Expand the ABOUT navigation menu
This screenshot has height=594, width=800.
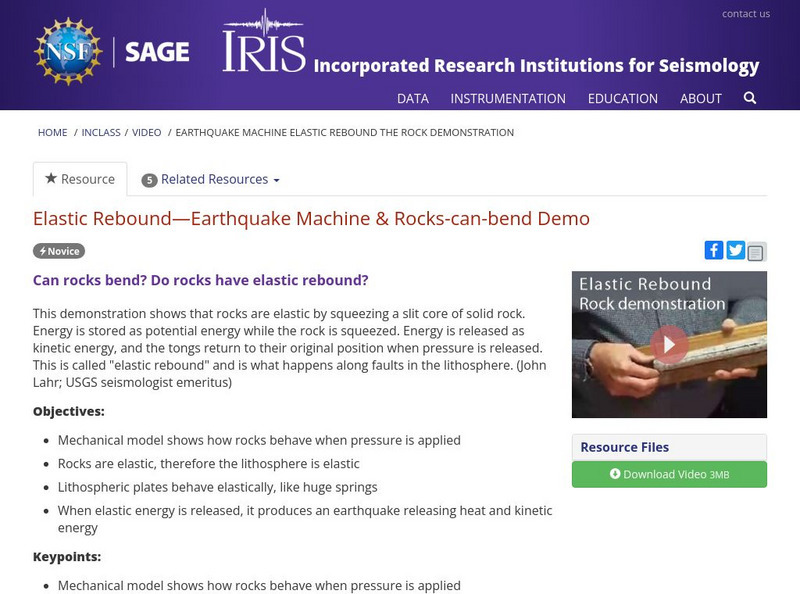tap(701, 99)
